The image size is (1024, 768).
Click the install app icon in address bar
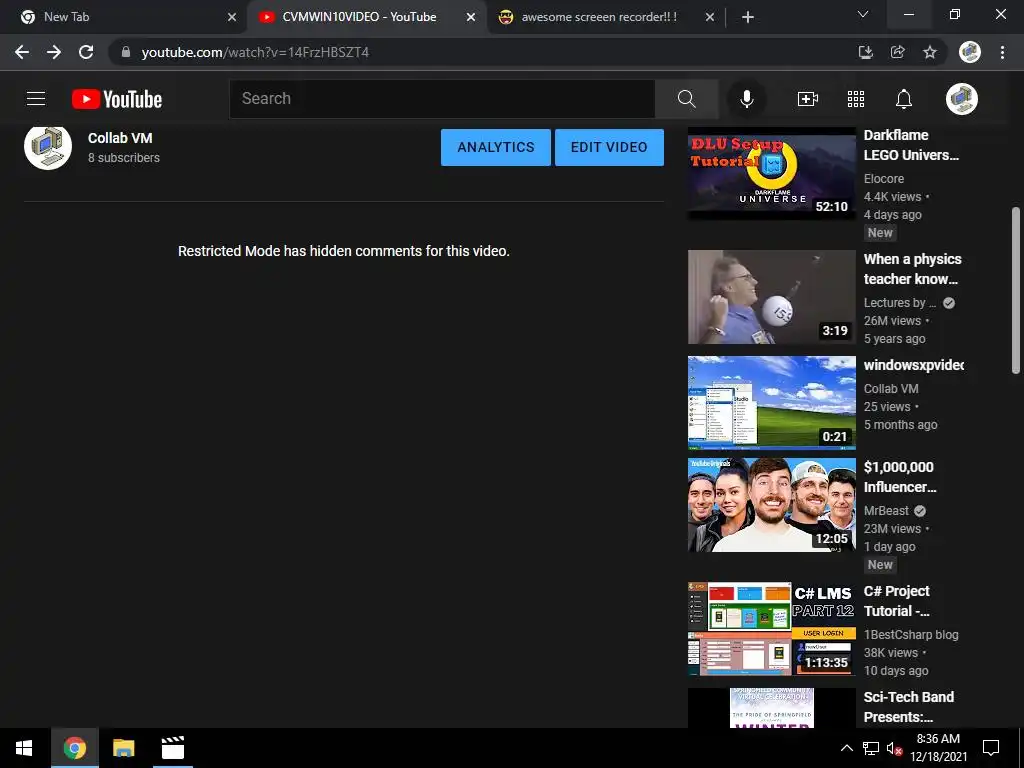866,52
